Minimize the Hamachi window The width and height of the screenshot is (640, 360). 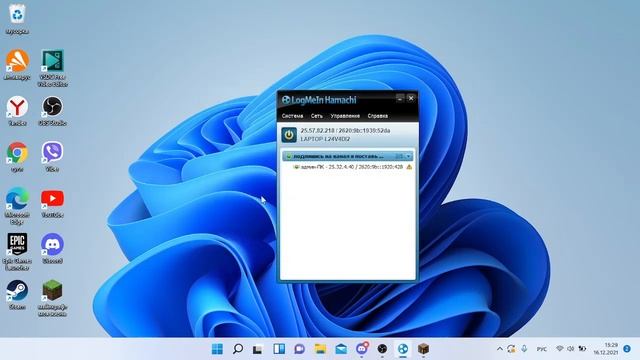tap(400, 98)
